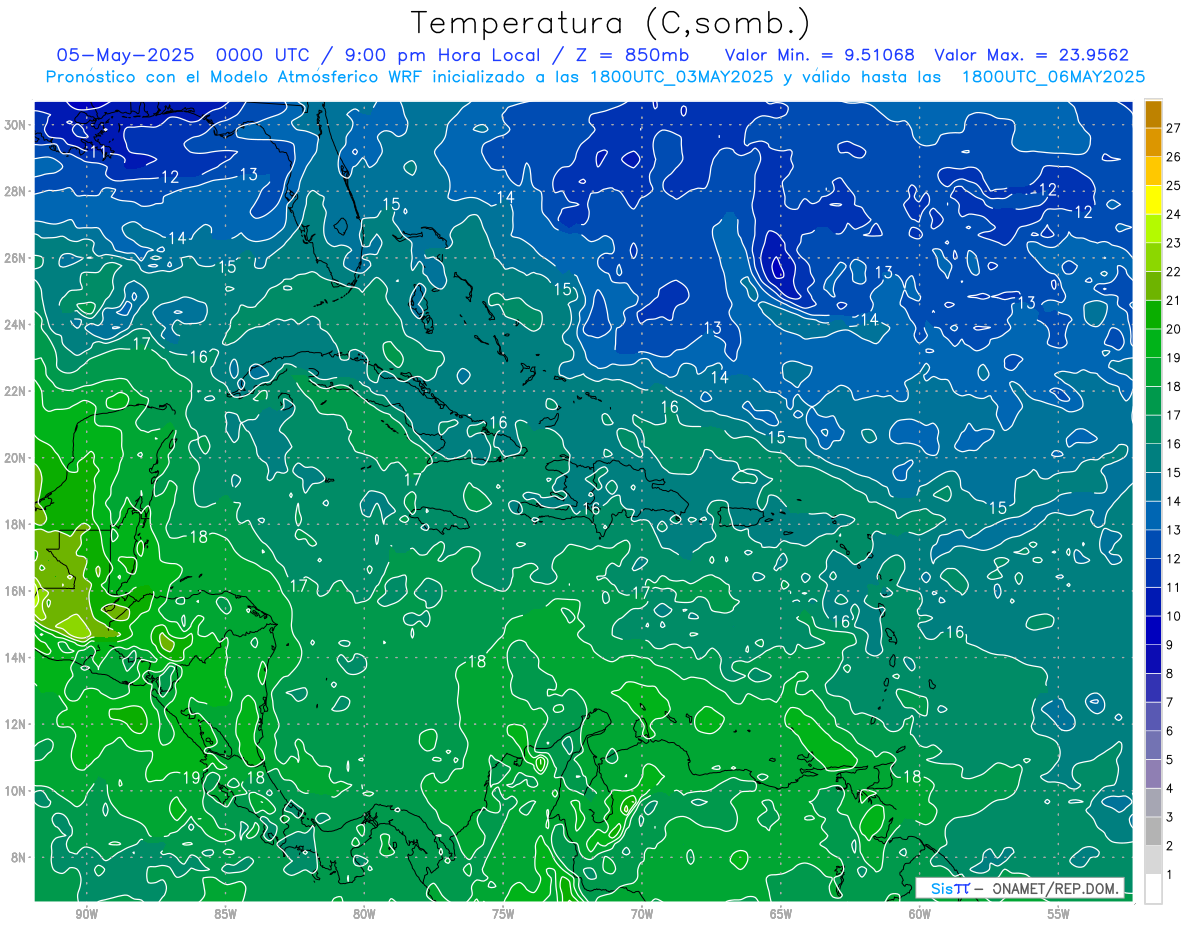Click the "ONAMET/REP.DOM." credit label
The image size is (1200, 927).
pyautogui.click(x=1054, y=888)
